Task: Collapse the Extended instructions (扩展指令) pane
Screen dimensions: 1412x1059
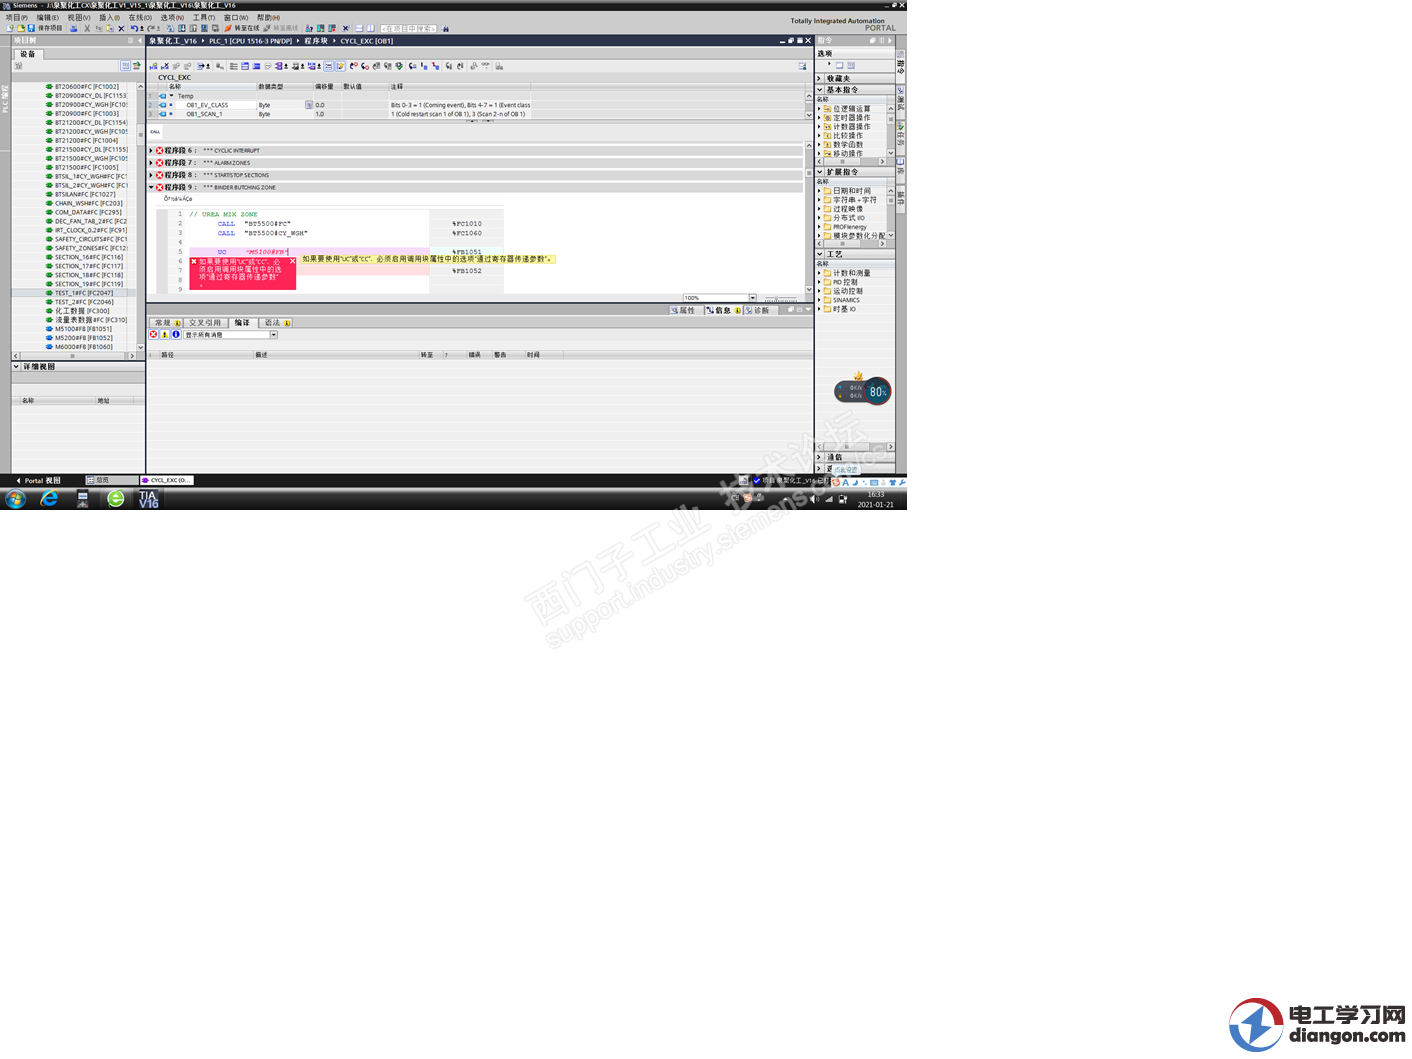Action: tap(819, 172)
